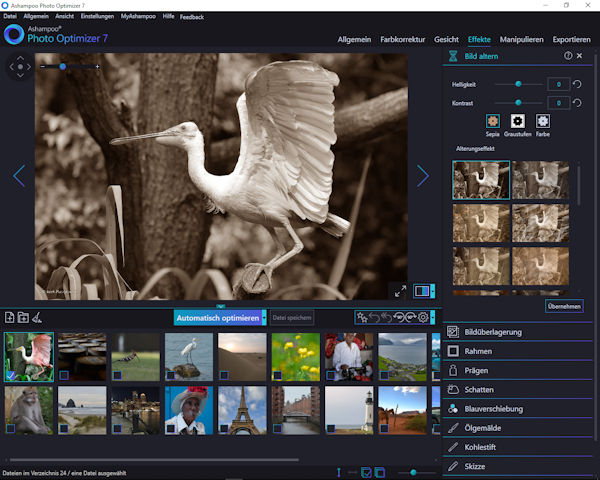Screen dimensions: 600x480
Task: Click the Kontrast slider handle
Action: pos(518,103)
